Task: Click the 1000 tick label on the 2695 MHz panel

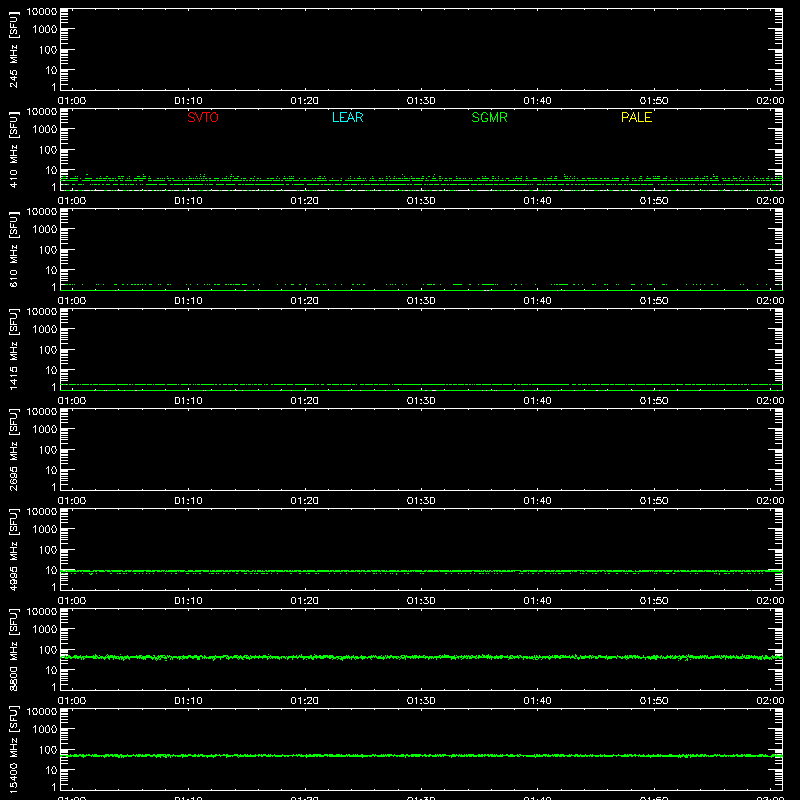Action: tap(45, 430)
